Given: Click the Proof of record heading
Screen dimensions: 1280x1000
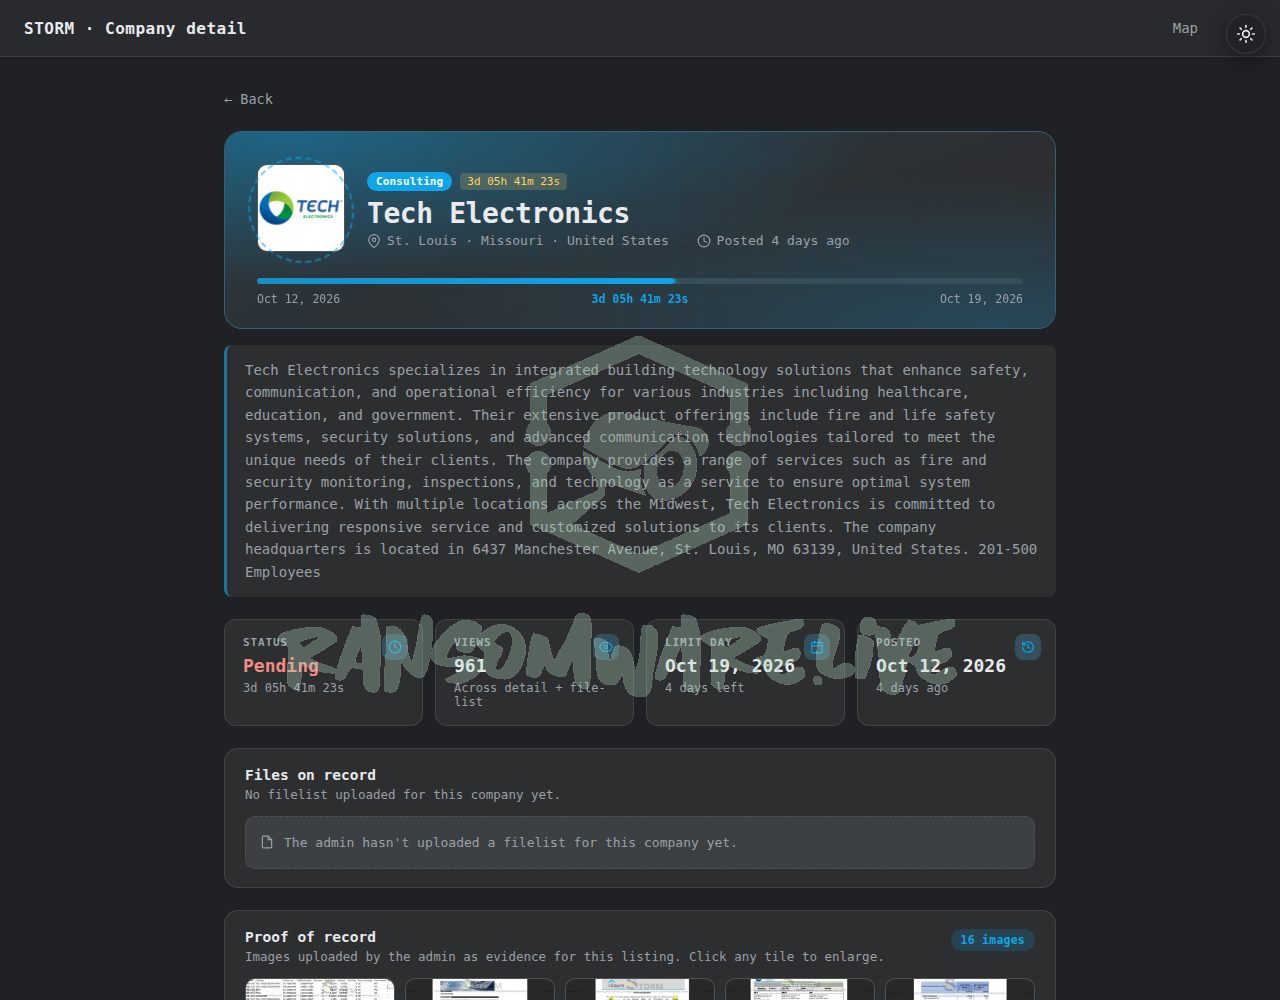Looking at the screenshot, I should (x=310, y=937).
